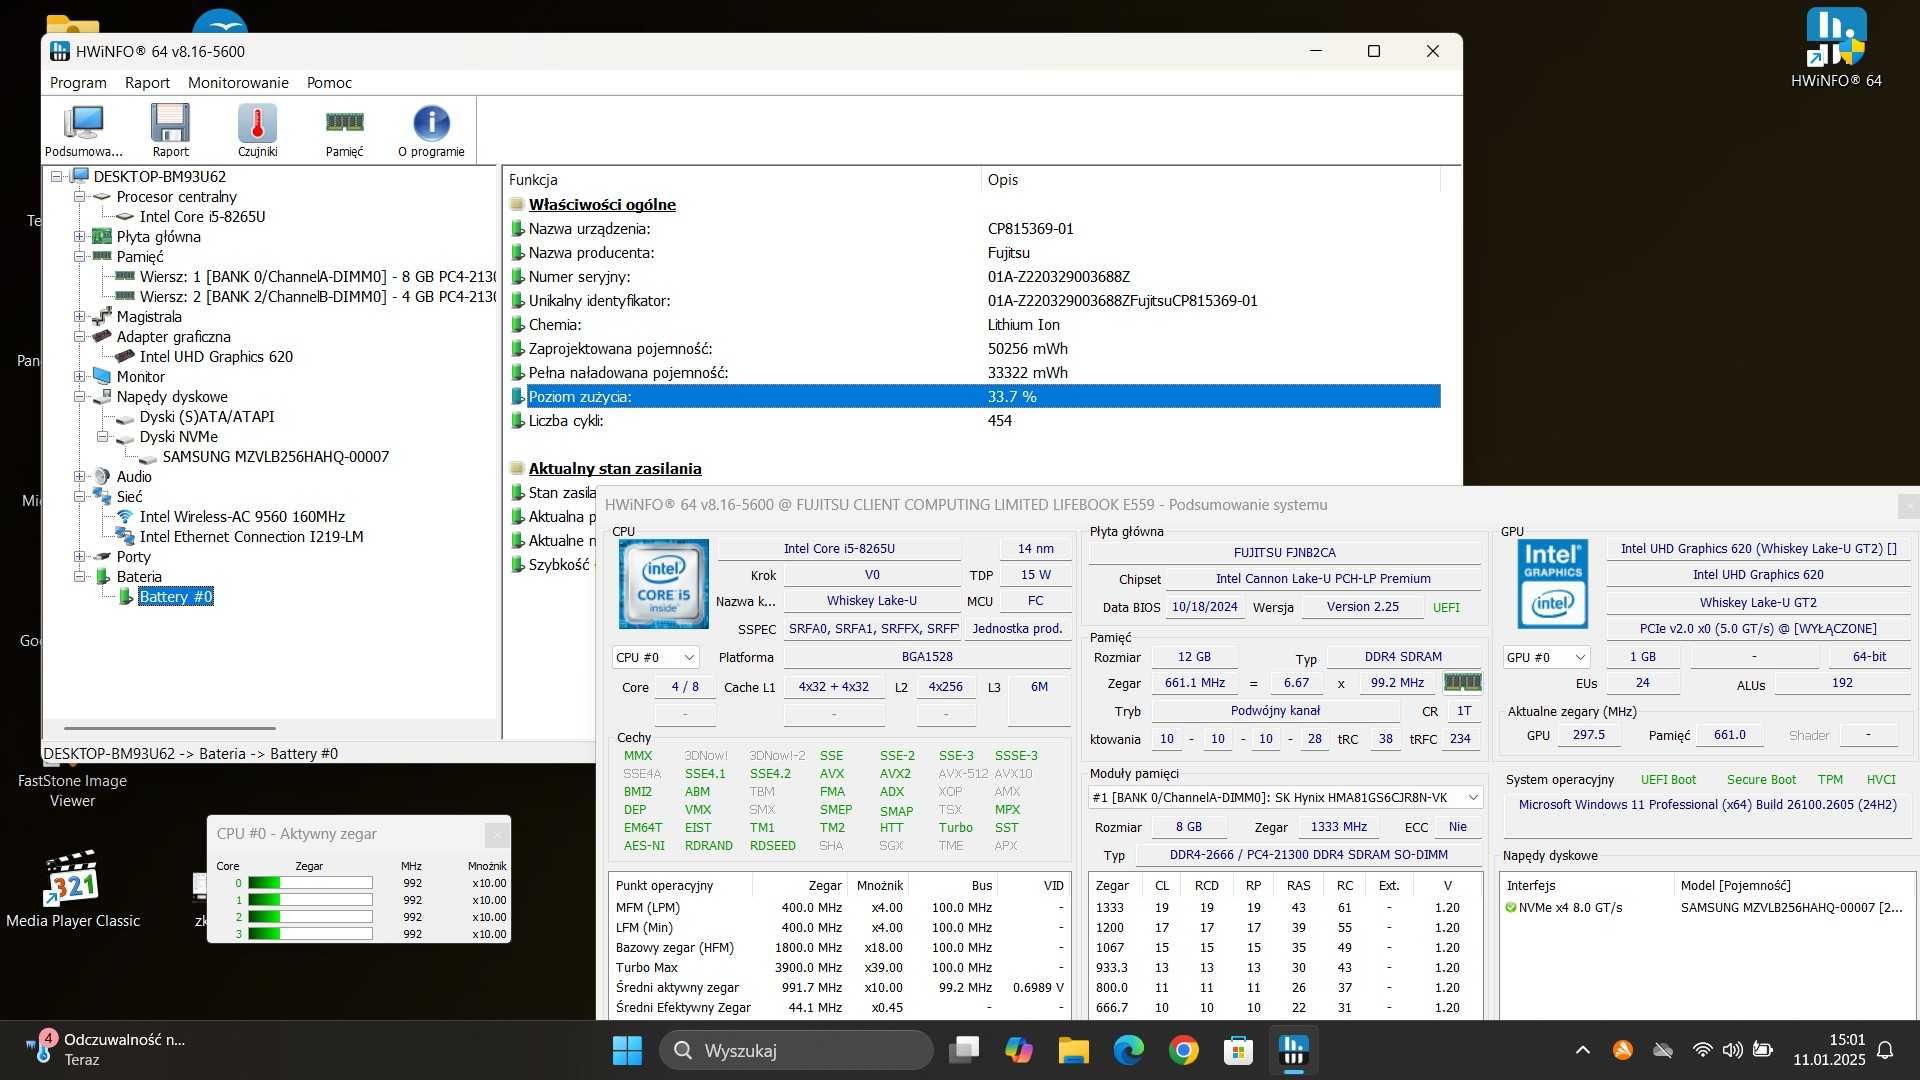Select memory row BANK 2/ChannelB-DIMM0 4 GB
1920x1080 pixels.
coord(317,297)
